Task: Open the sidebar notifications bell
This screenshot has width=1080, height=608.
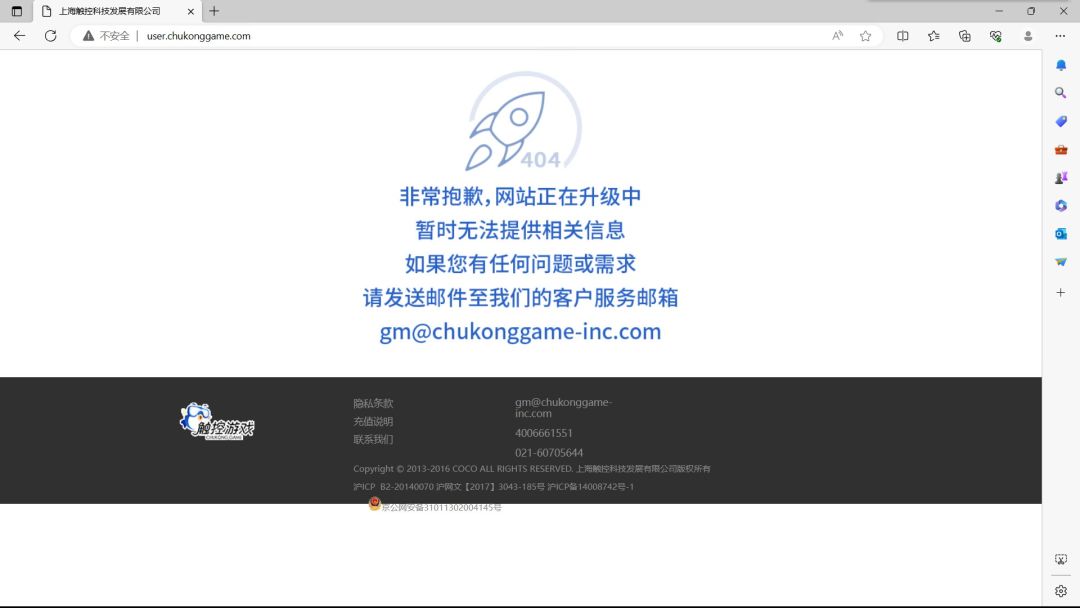Action: pos(1061,65)
